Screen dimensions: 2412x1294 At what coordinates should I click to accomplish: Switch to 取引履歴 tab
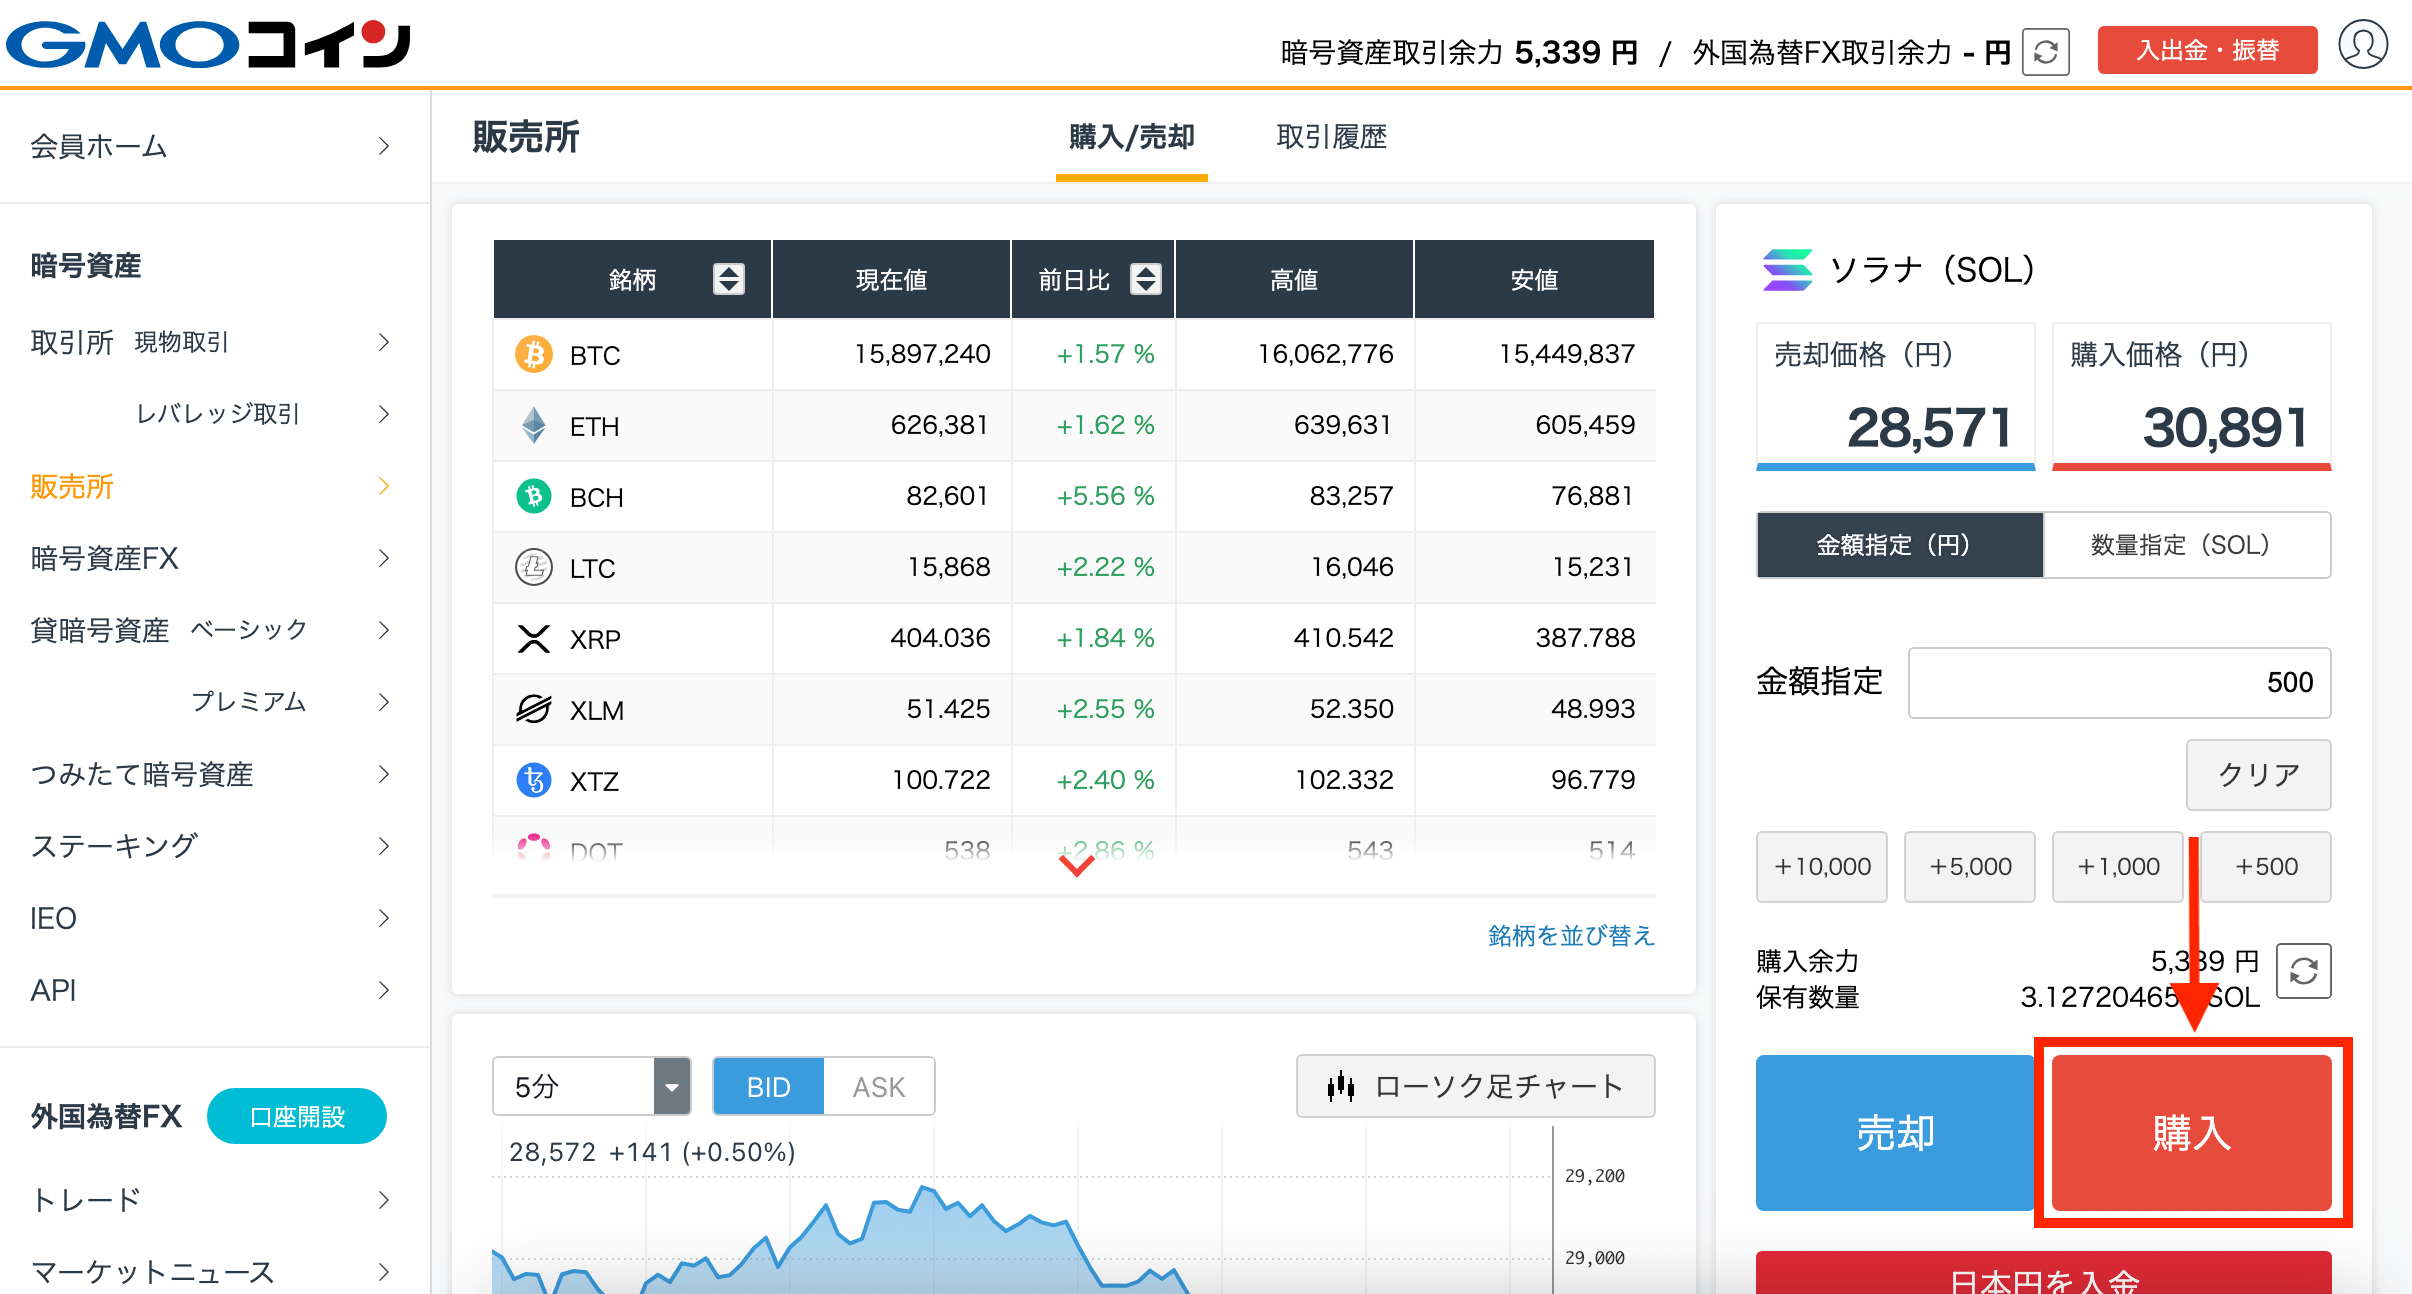pyautogui.click(x=1332, y=138)
